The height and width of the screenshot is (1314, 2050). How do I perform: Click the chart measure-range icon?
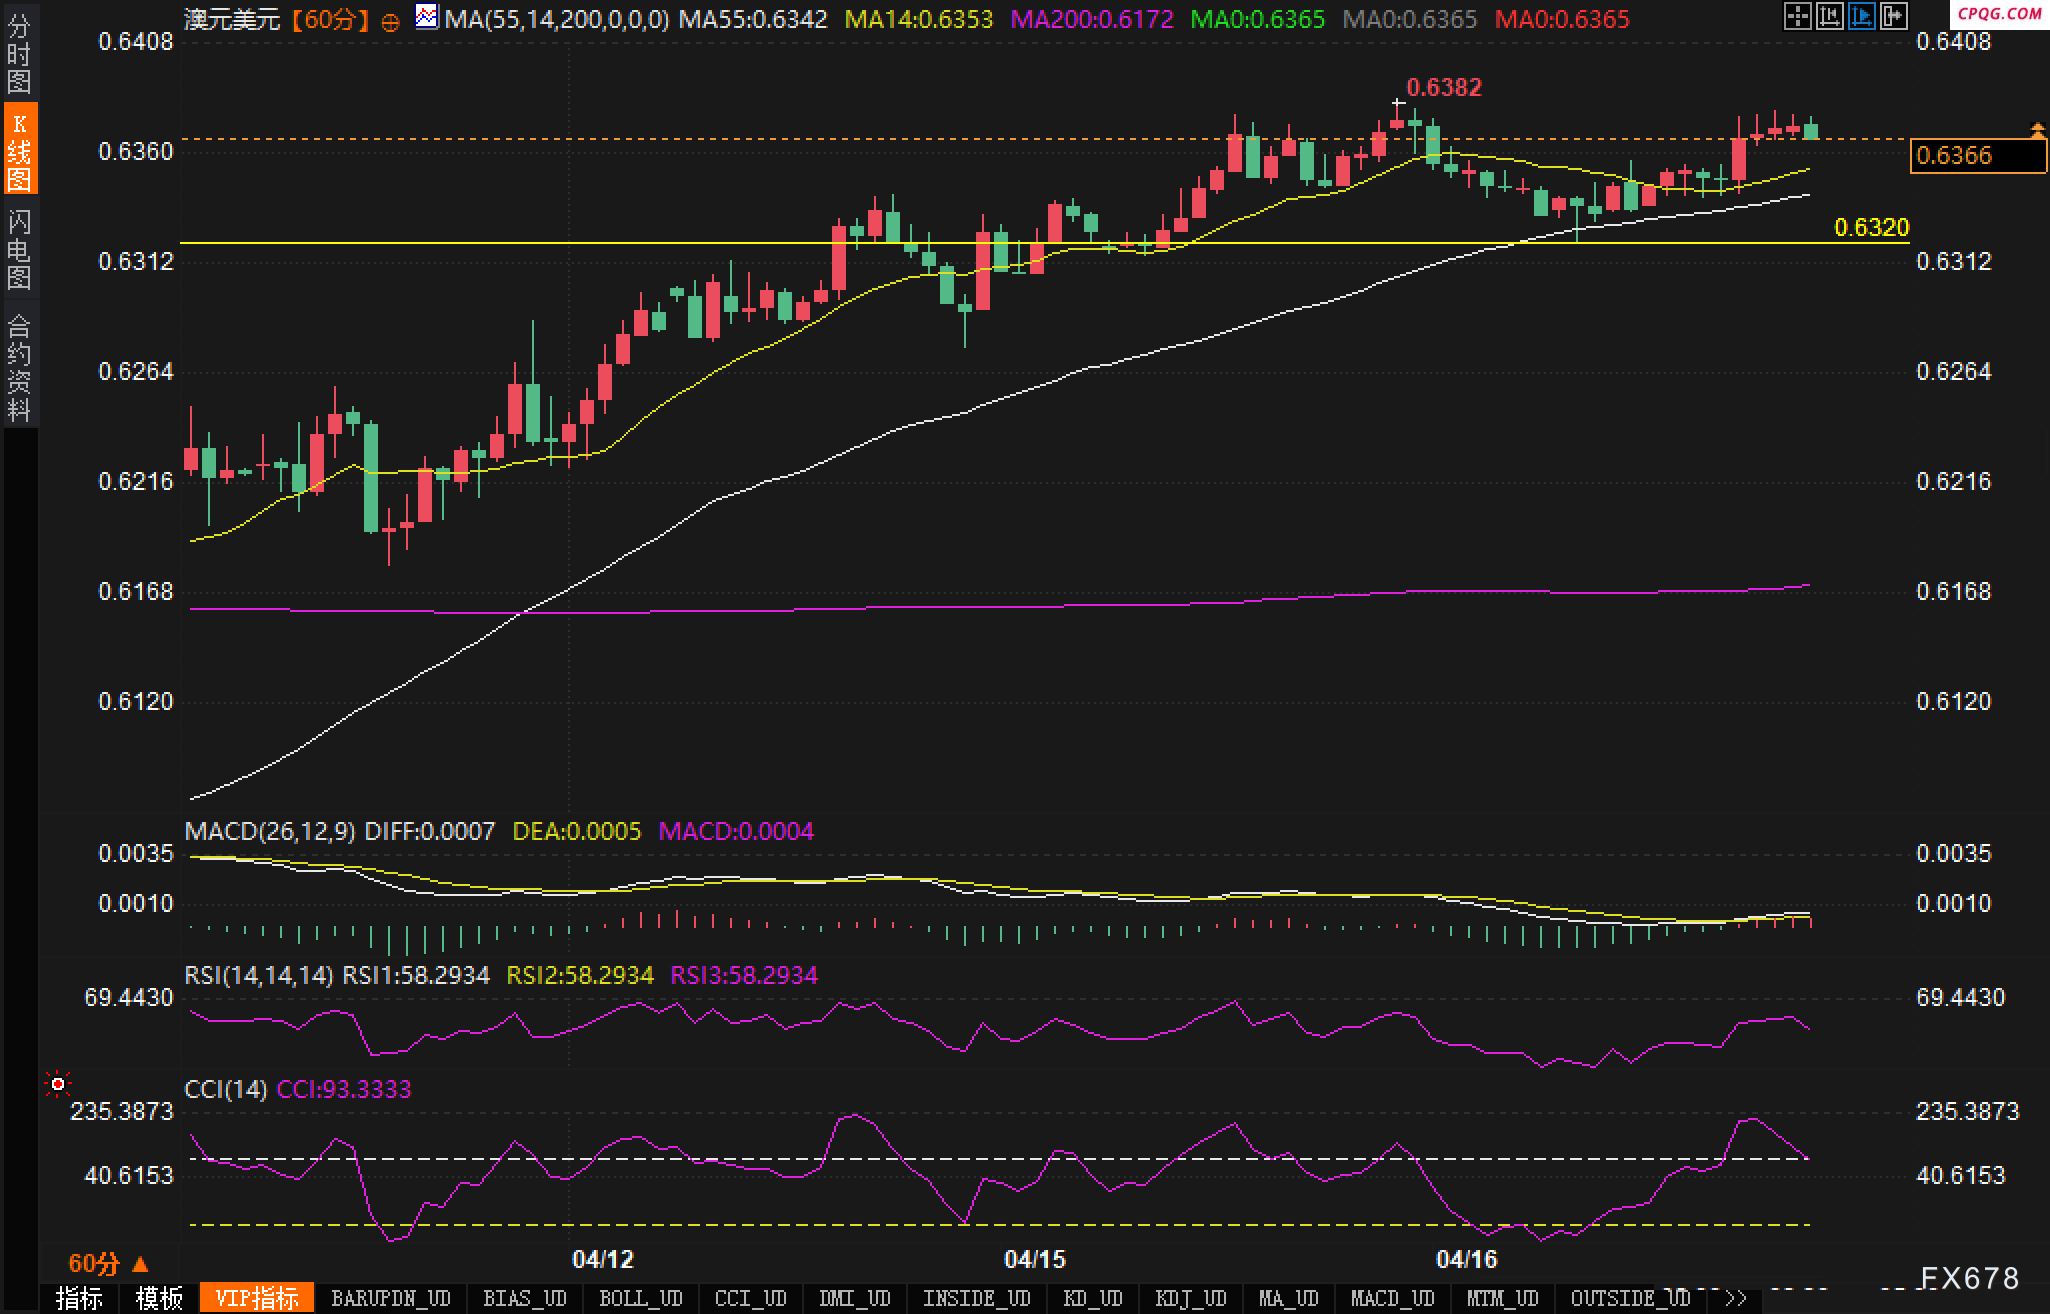pos(1830,16)
